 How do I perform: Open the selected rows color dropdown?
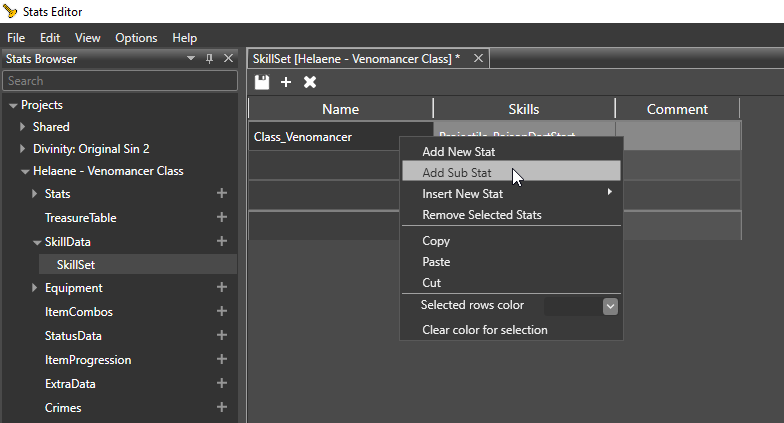(x=610, y=306)
